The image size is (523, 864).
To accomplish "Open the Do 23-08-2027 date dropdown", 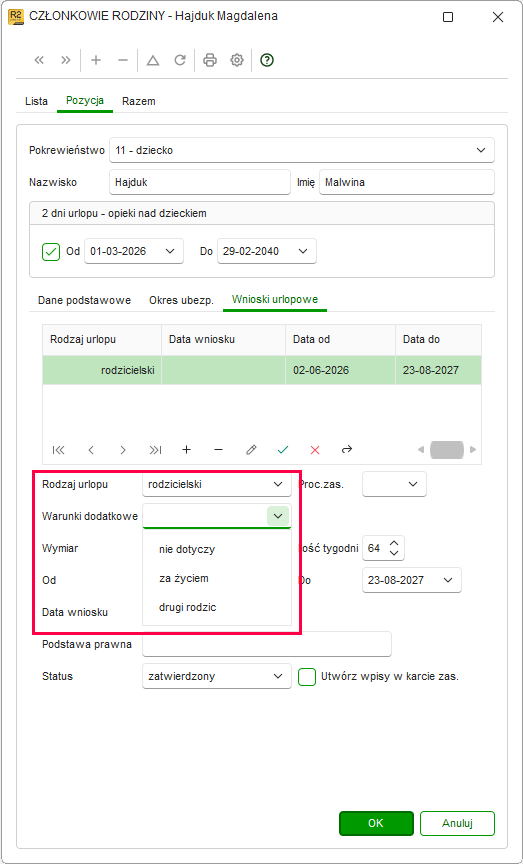I will click(x=448, y=580).
